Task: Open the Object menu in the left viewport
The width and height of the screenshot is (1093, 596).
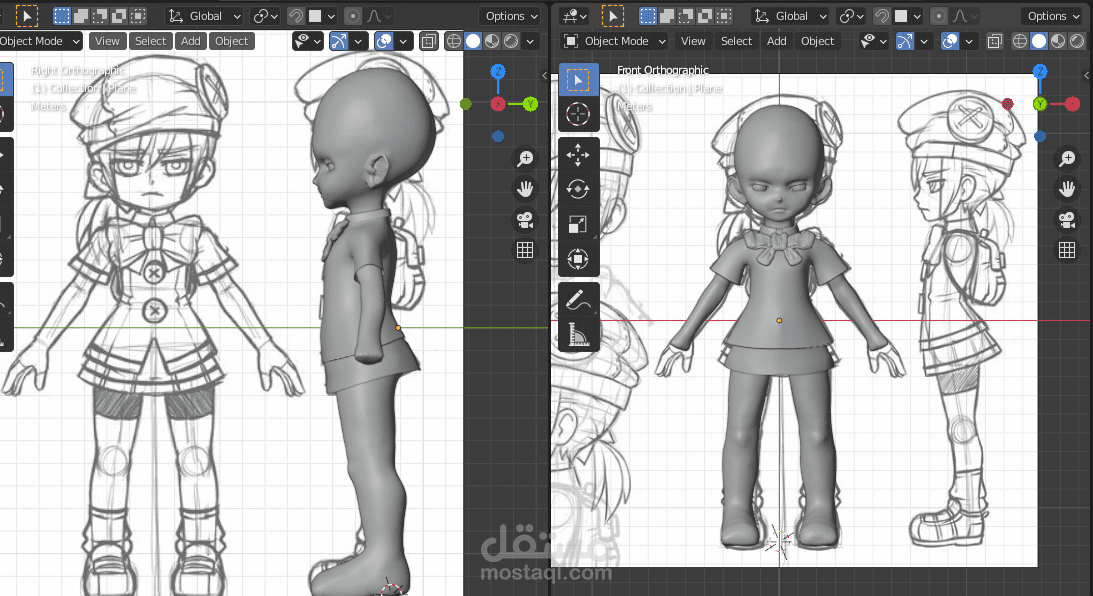Action: 231,41
